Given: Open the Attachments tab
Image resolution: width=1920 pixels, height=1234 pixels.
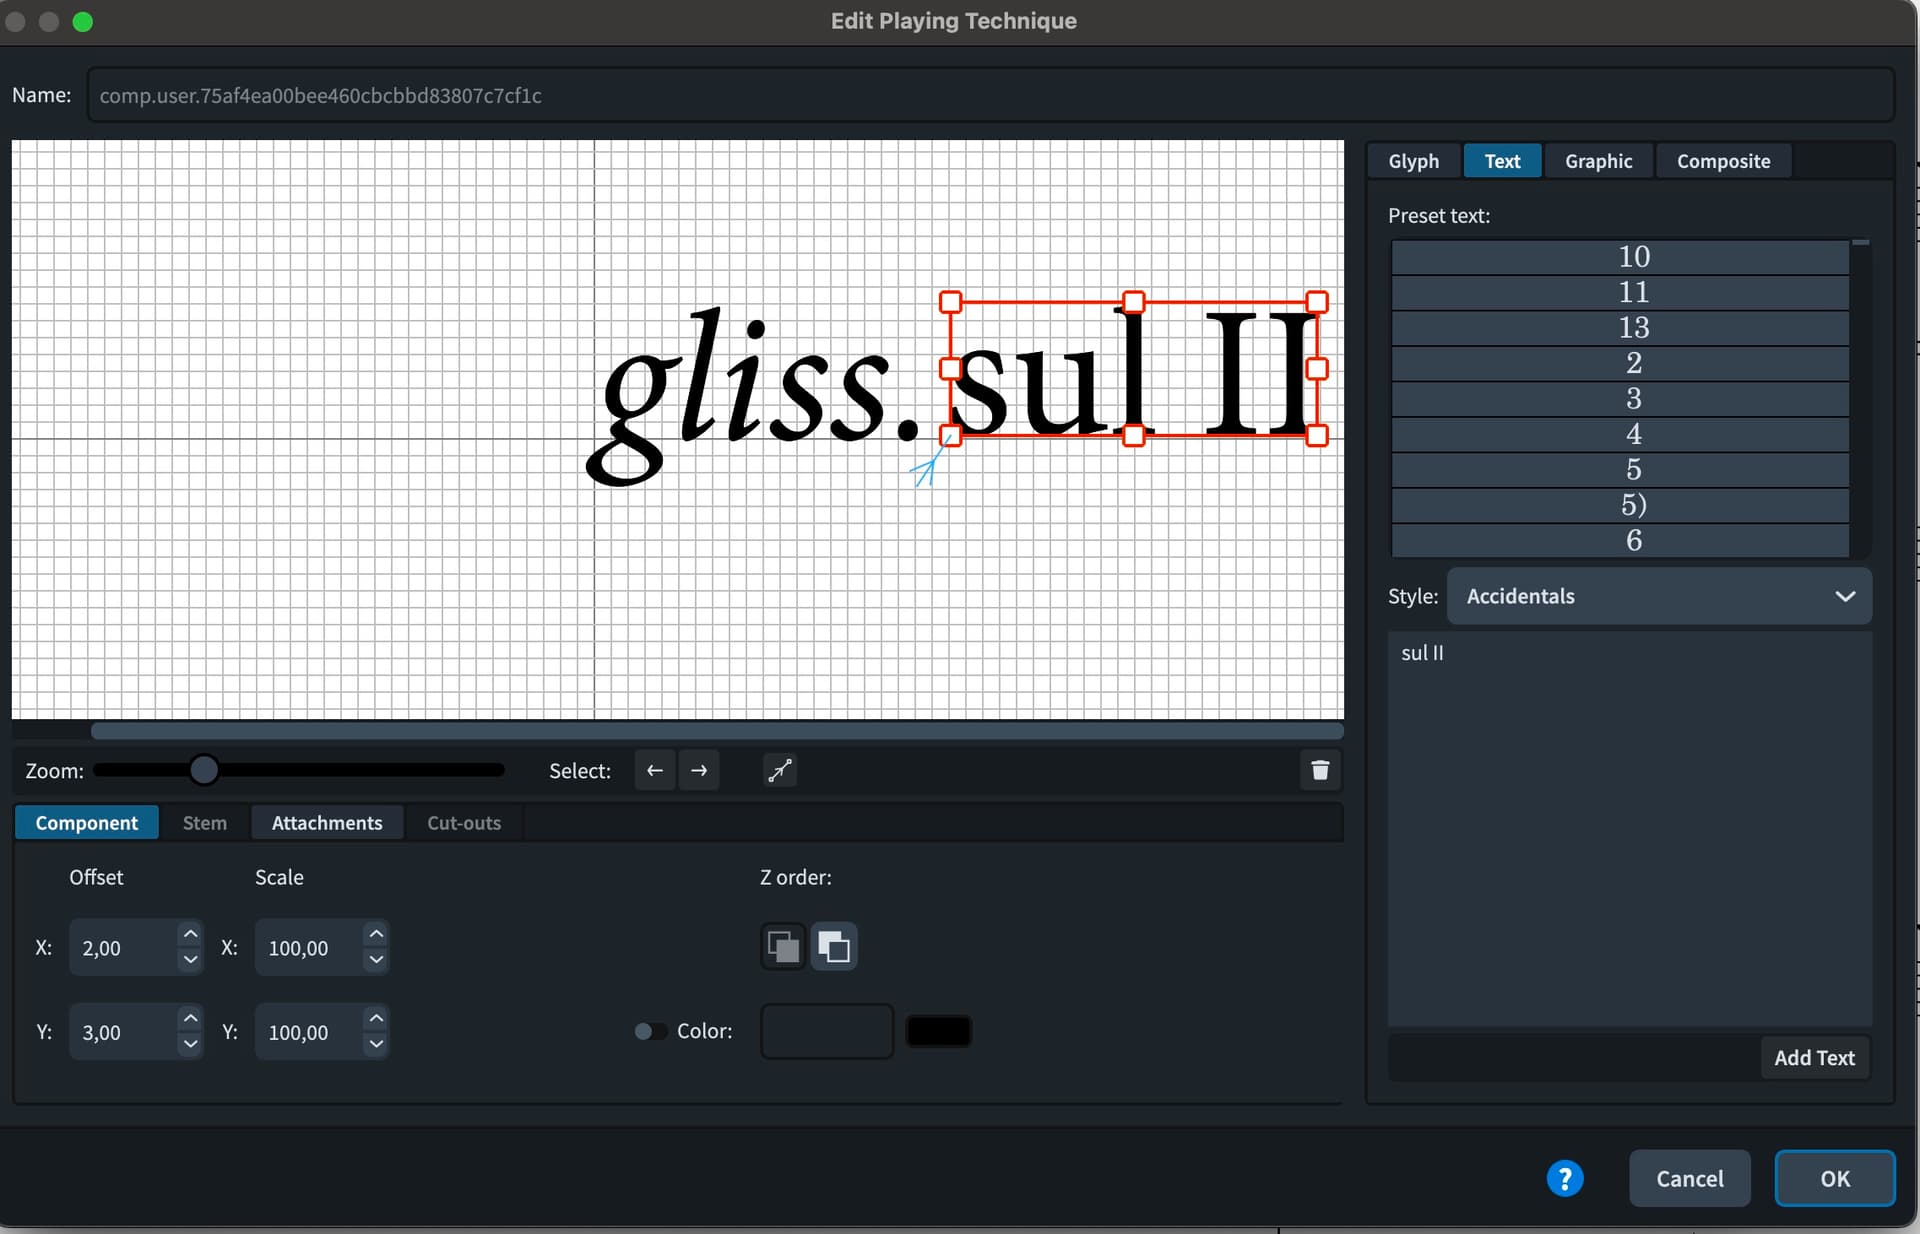Looking at the screenshot, I should point(327,822).
